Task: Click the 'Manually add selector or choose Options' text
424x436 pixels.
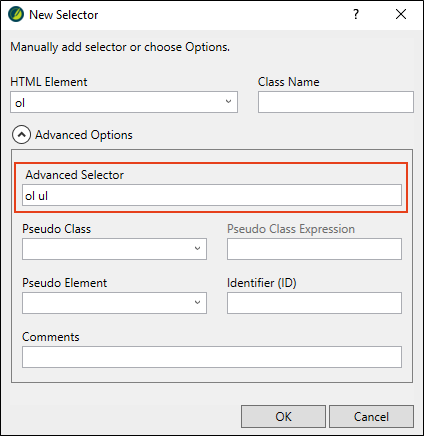Action: pos(120,47)
